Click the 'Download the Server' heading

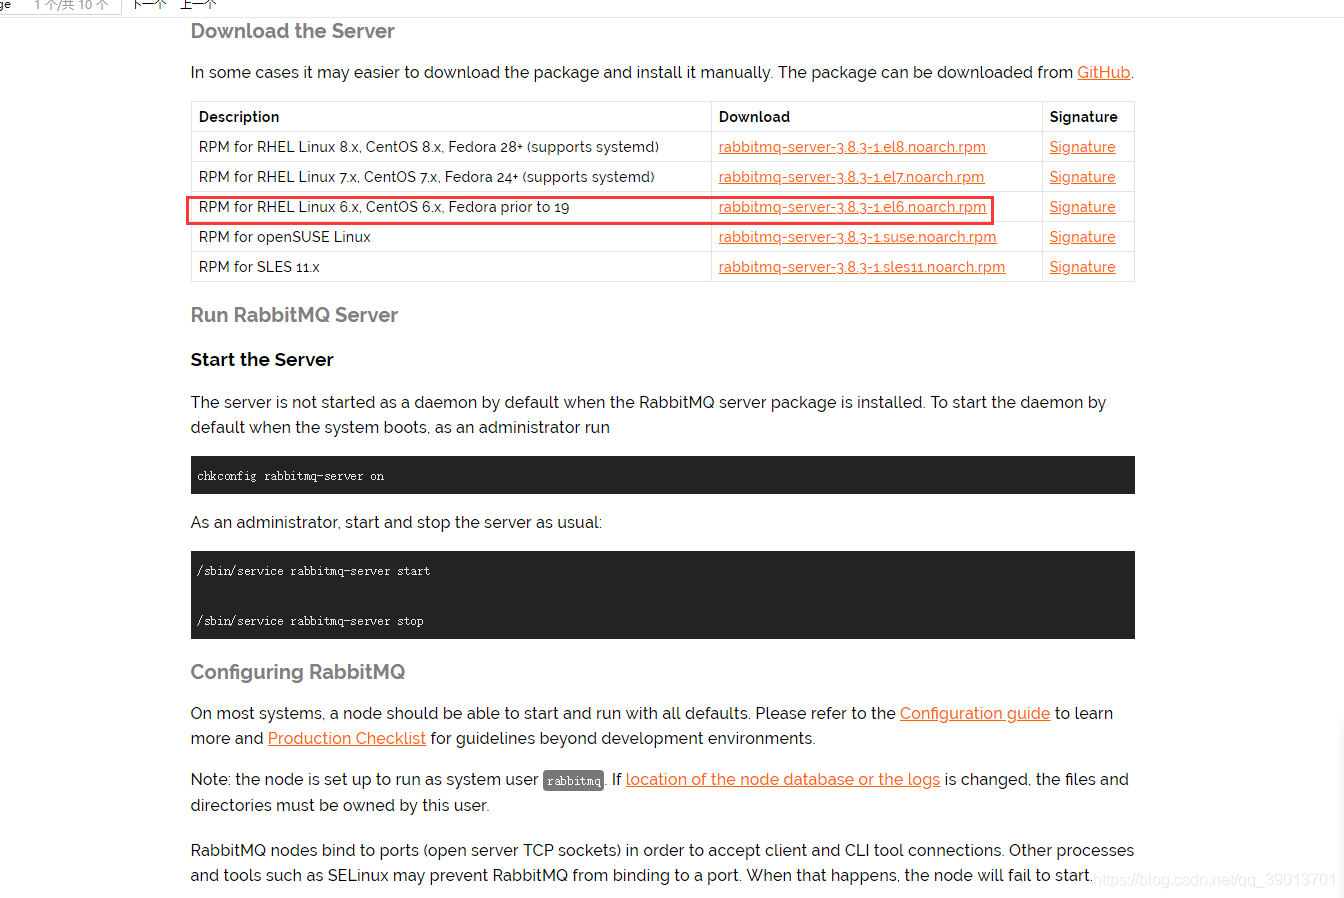[x=293, y=31]
